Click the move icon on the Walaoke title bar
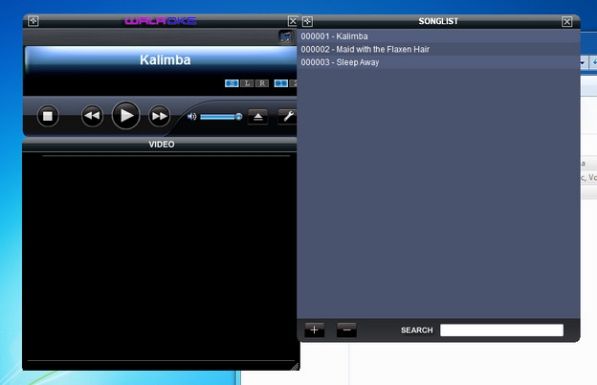597x385 pixels. pos(33,21)
